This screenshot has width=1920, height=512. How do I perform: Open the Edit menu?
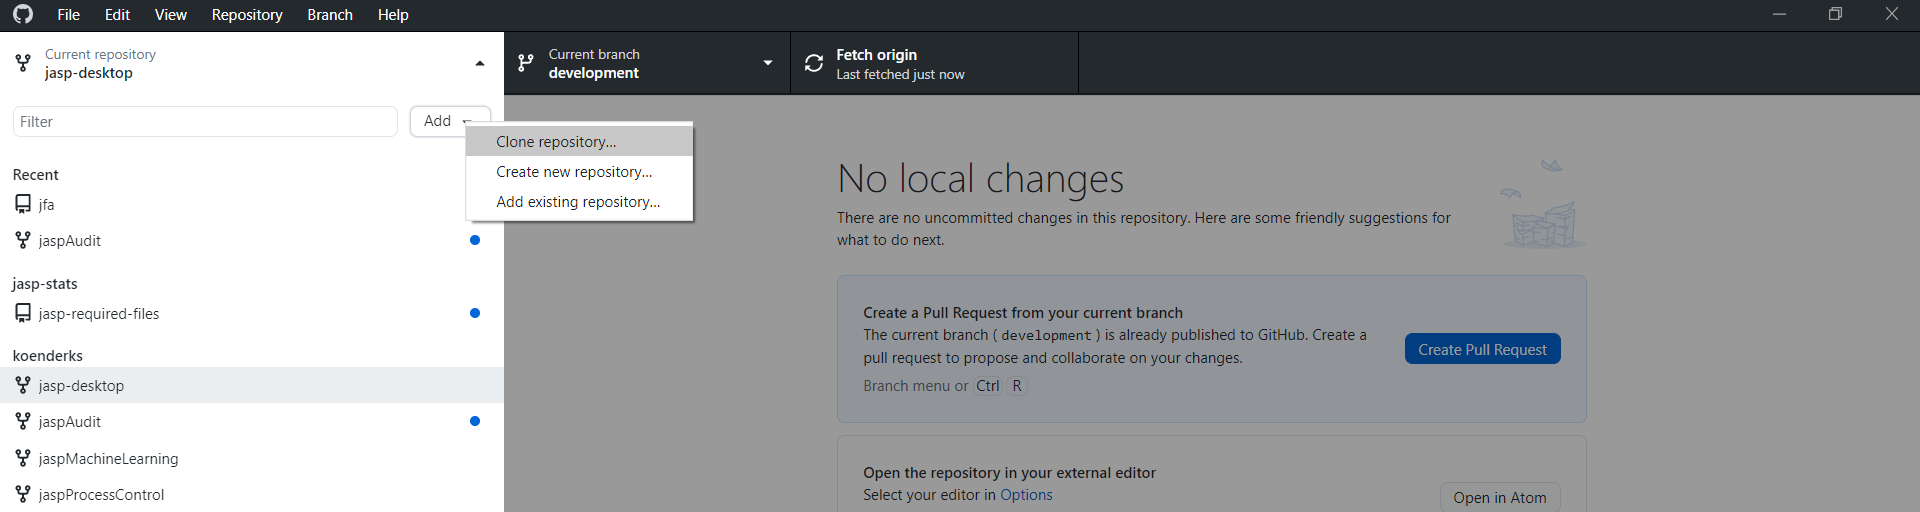(117, 15)
